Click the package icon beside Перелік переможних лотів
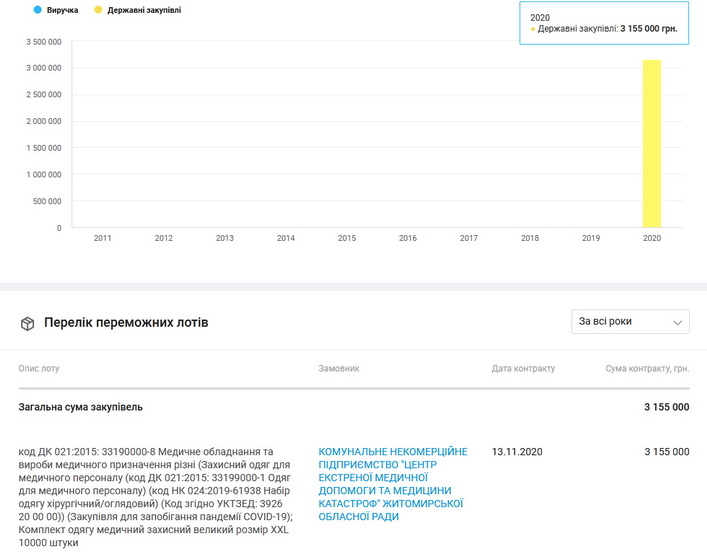 pos(28,323)
